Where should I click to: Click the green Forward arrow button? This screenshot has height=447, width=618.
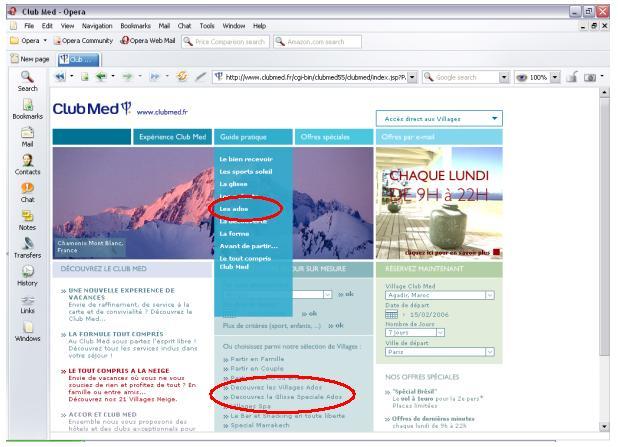point(127,76)
